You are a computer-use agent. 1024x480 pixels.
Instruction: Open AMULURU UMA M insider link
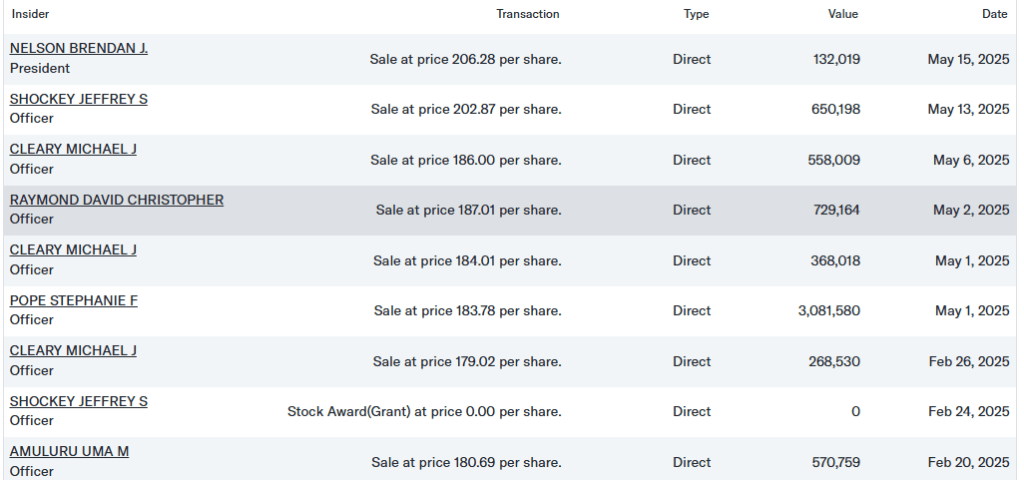pos(69,451)
